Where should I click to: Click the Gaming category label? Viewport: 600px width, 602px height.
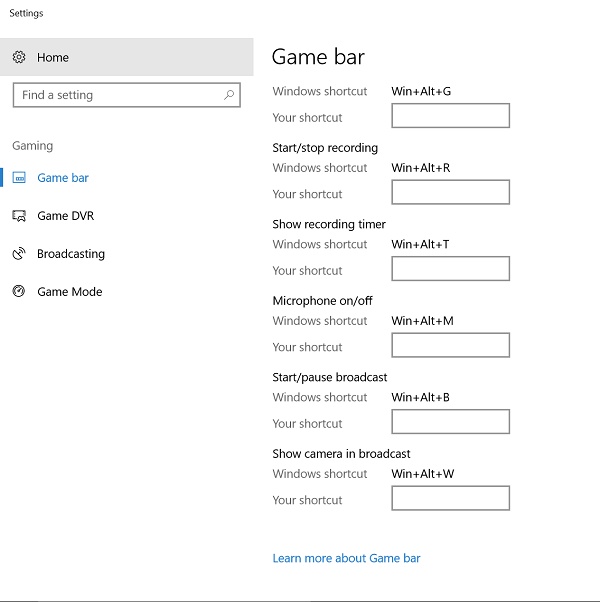point(33,146)
